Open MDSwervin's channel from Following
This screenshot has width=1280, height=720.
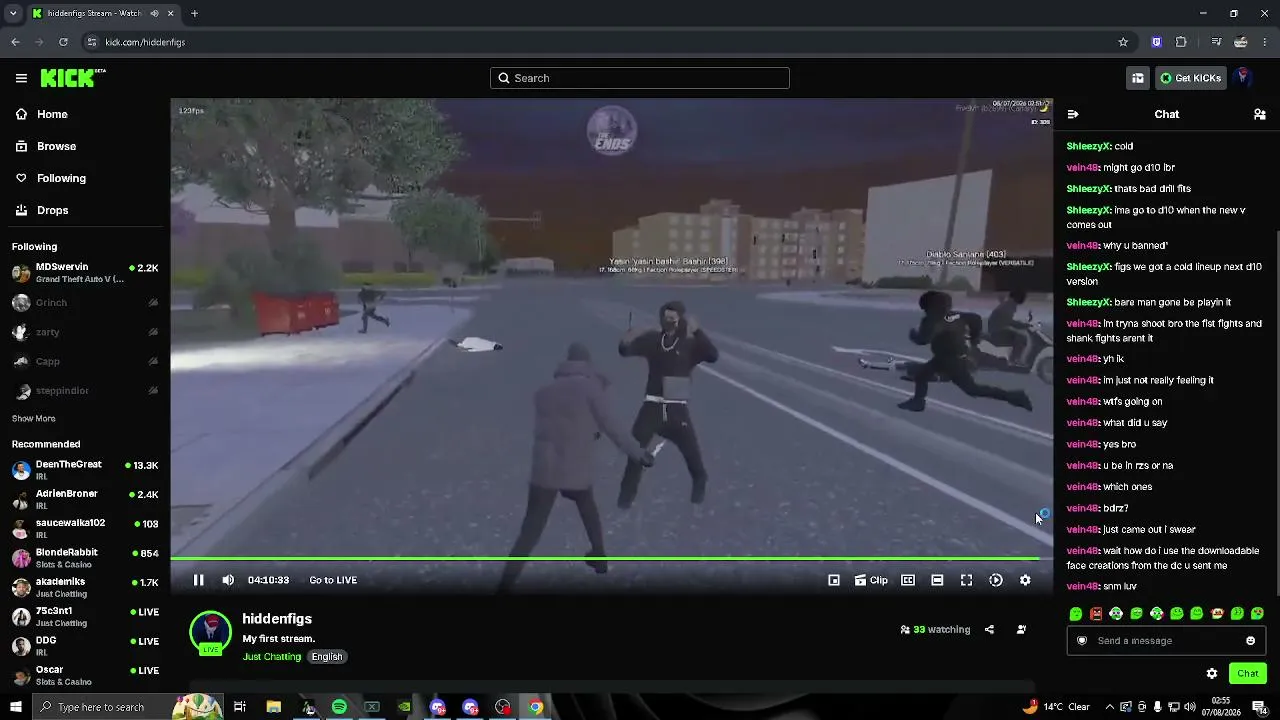tap(85, 273)
